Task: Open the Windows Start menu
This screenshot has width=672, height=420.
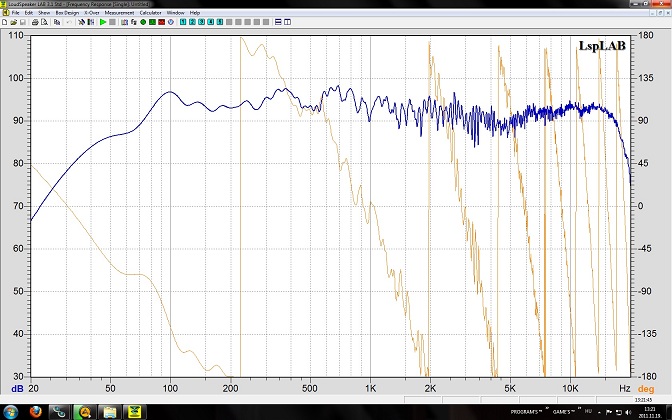Action: click(10, 412)
